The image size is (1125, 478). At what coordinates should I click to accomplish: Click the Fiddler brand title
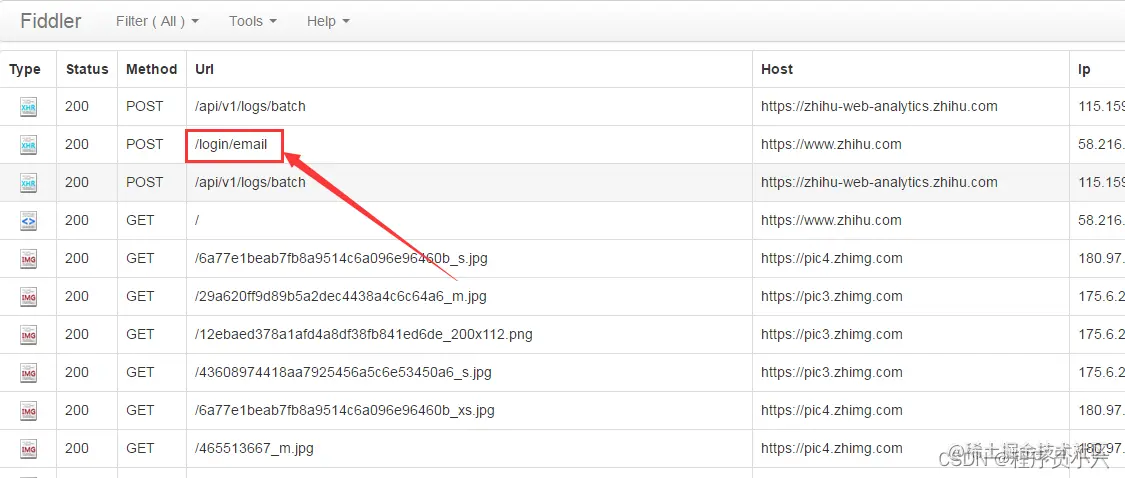[x=50, y=21]
